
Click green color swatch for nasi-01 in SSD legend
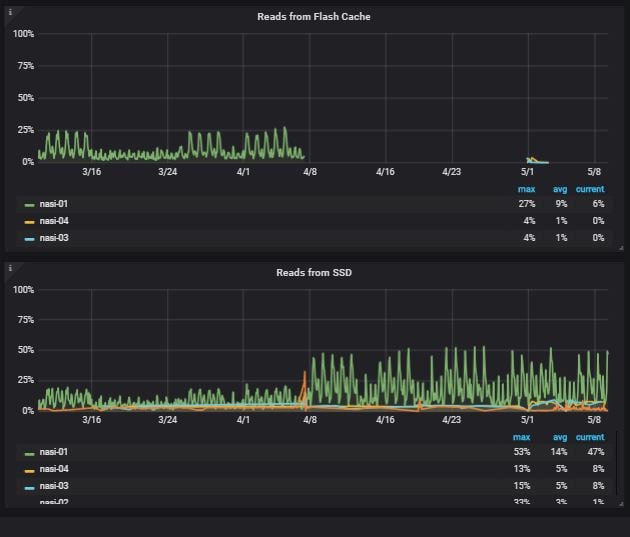tap(30, 453)
